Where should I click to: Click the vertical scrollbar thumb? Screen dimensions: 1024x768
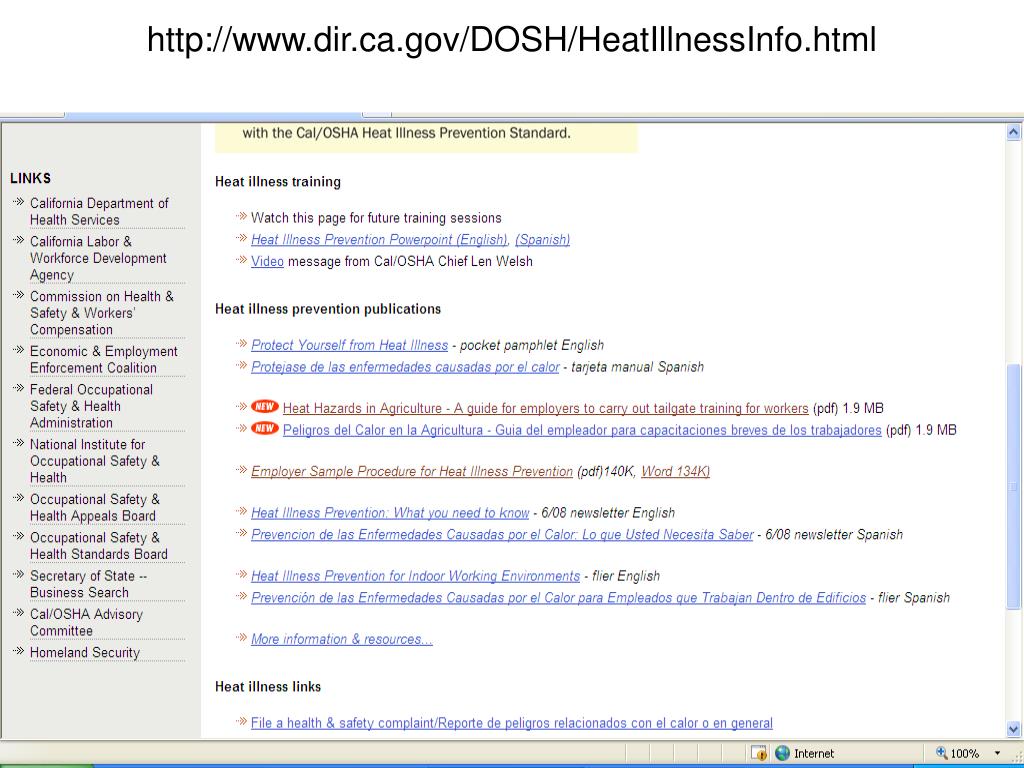tap(1013, 487)
